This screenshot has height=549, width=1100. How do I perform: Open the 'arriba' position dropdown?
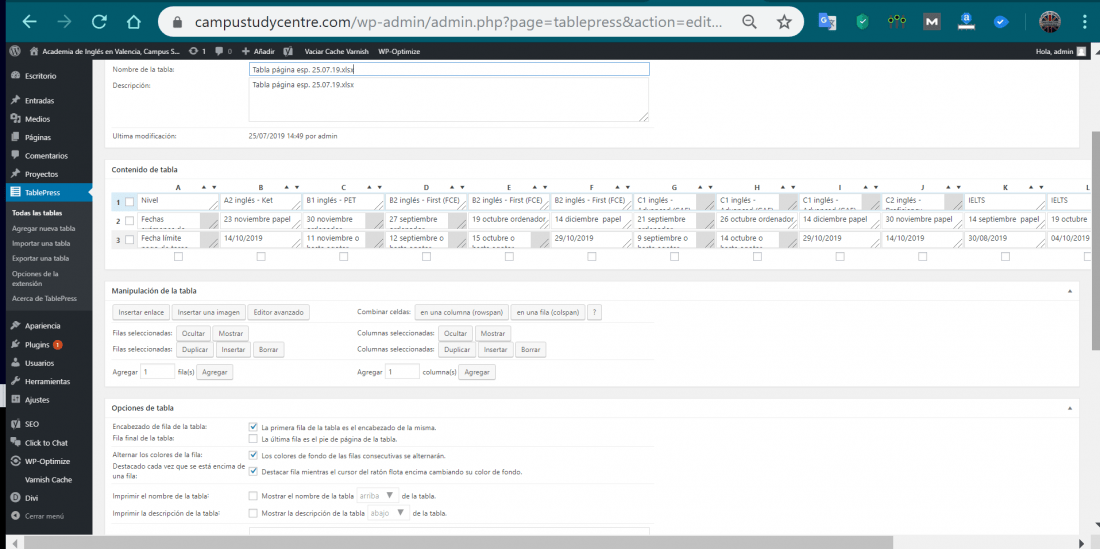click(x=377, y=496)
